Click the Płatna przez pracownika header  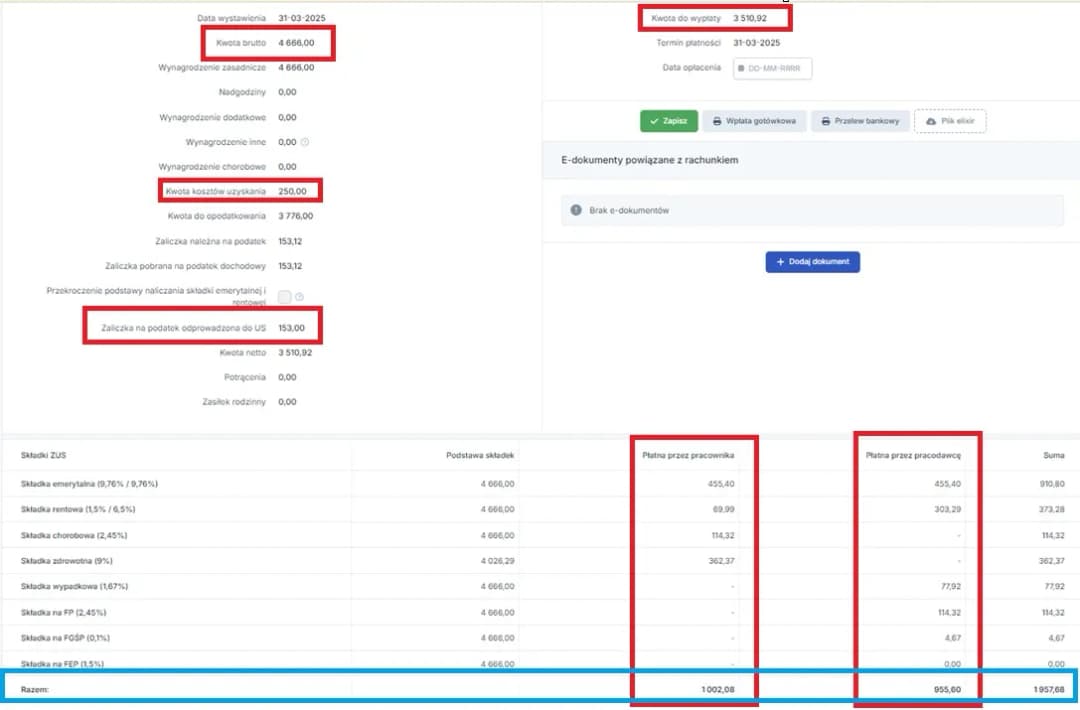(x=688, y=456)
